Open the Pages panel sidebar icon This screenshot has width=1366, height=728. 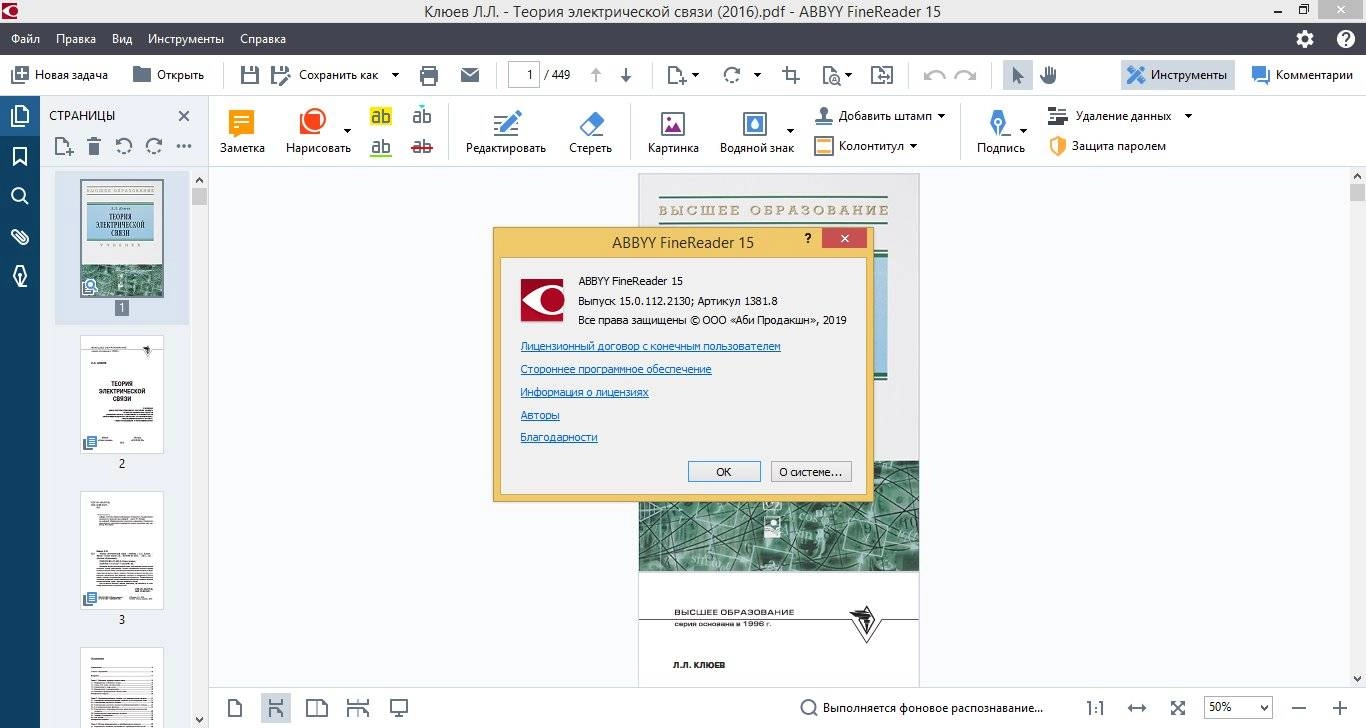tap(20, 117)
